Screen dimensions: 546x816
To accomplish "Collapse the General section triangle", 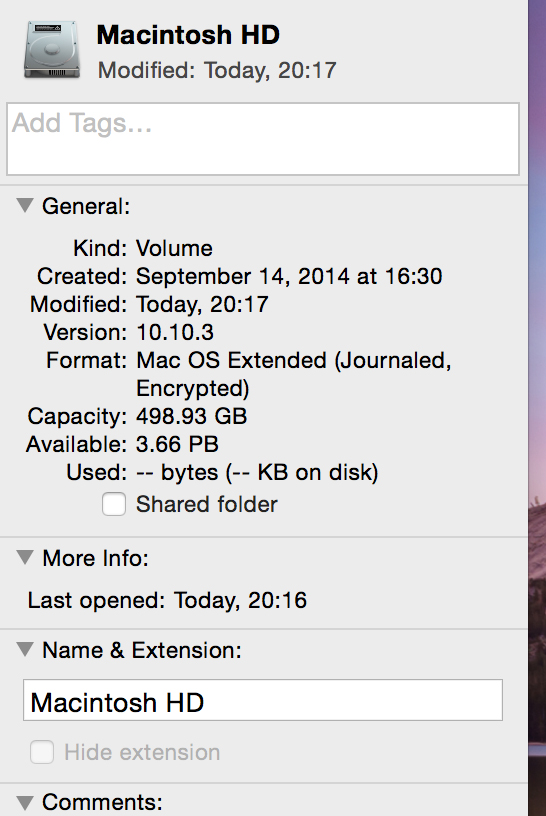I will pos(25,206).
